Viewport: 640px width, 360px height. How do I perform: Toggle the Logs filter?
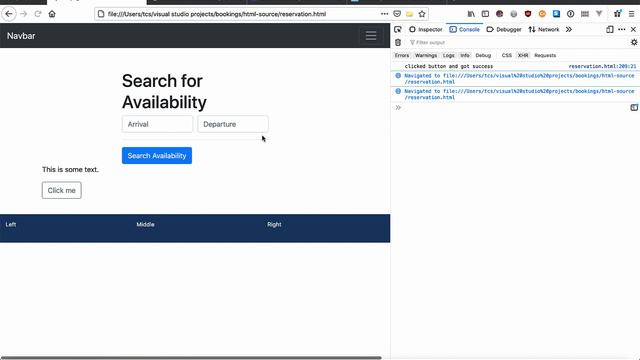coord(449,56)
